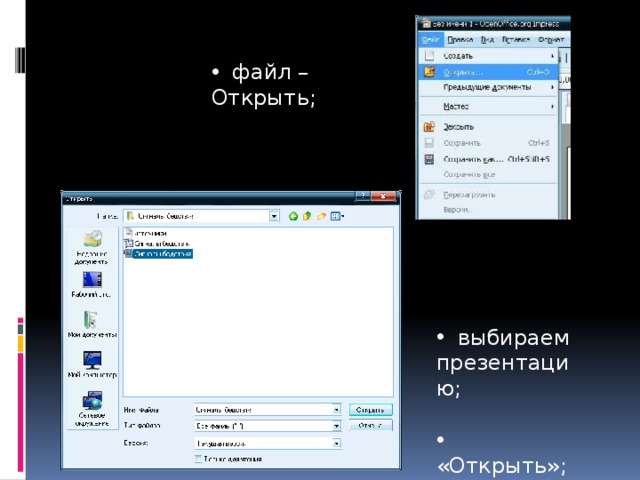The height and width of the screenshot is (480, 640).
Task: Choose Мастер entry in the File menu
Action: (489, 106)
